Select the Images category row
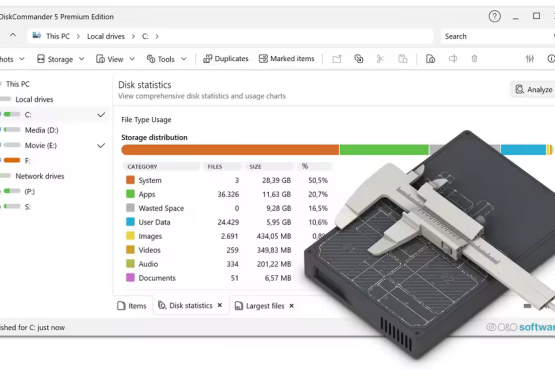 (227, 236)
